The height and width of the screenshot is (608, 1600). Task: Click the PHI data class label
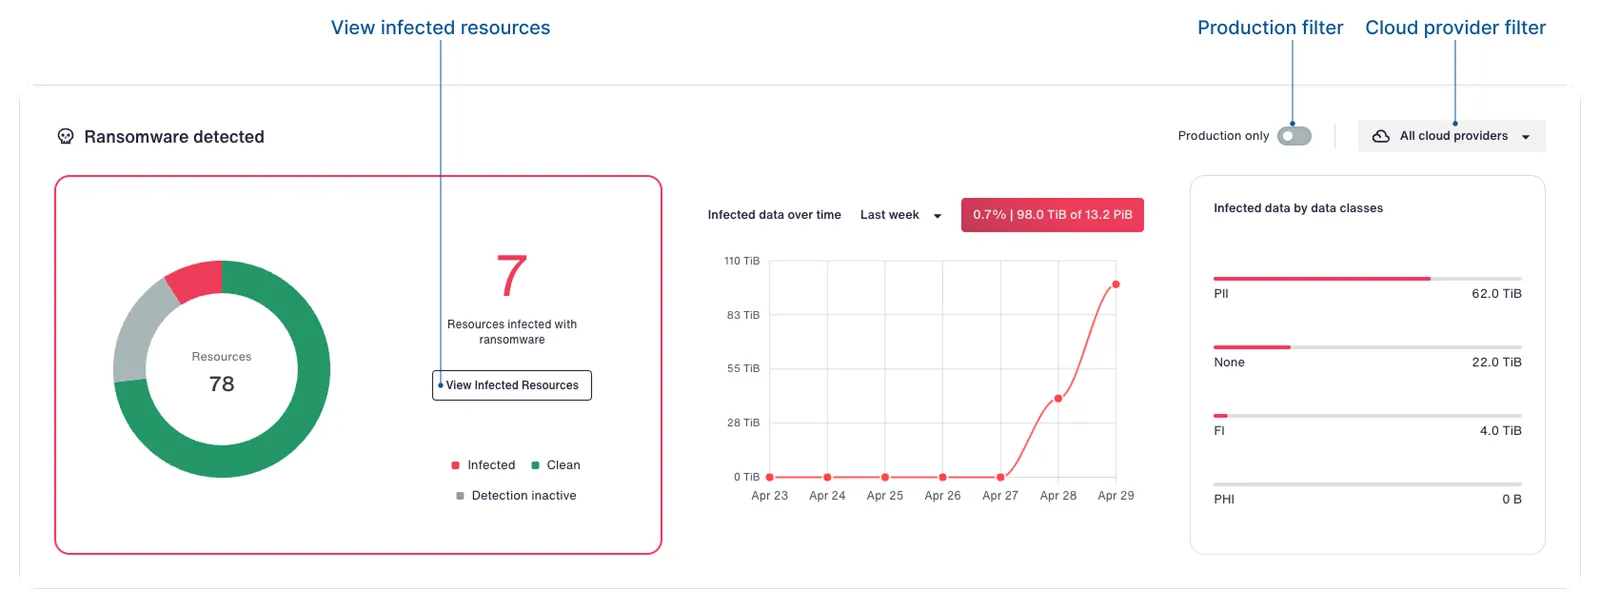tap(1224, 499)
